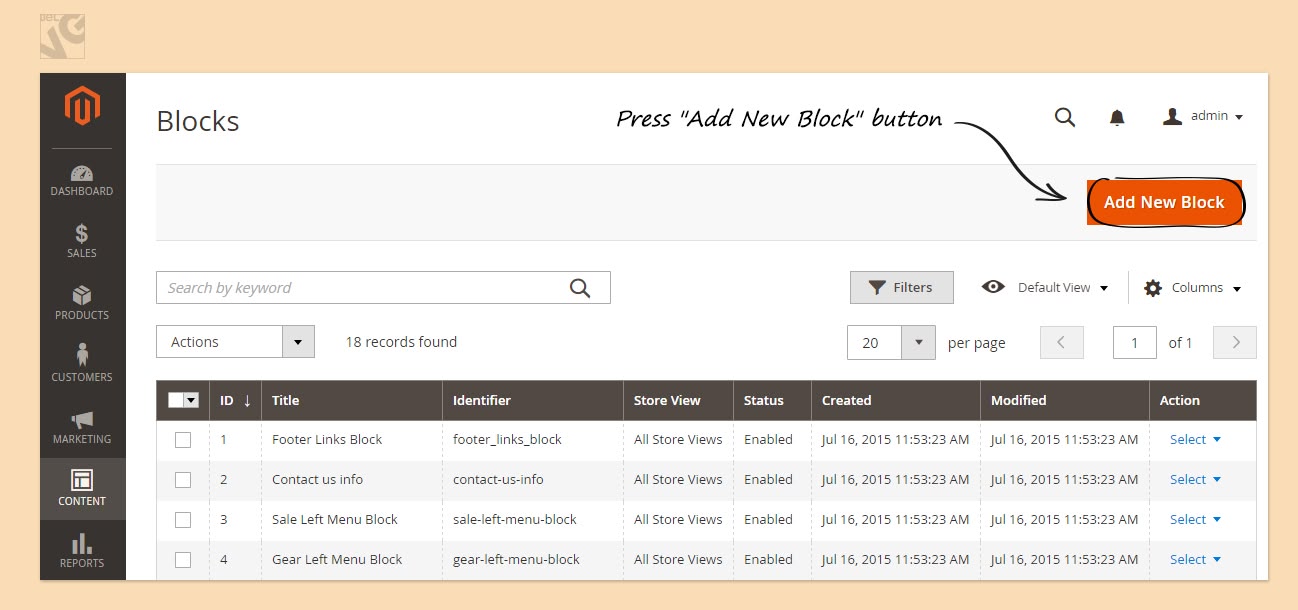1298x610 pixels.
Task: Open Customers person icon in sidebar
Action: [82, 356]
